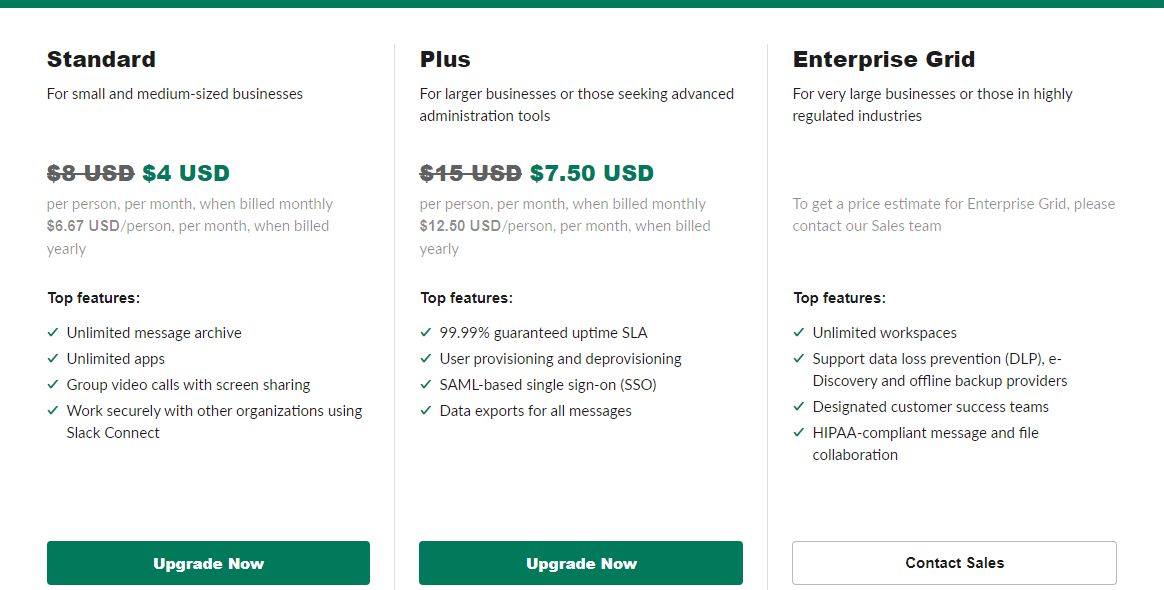Click checkmark next to SAML-based single sign-on
The image size is (1164, 590).
pos(426,385)
